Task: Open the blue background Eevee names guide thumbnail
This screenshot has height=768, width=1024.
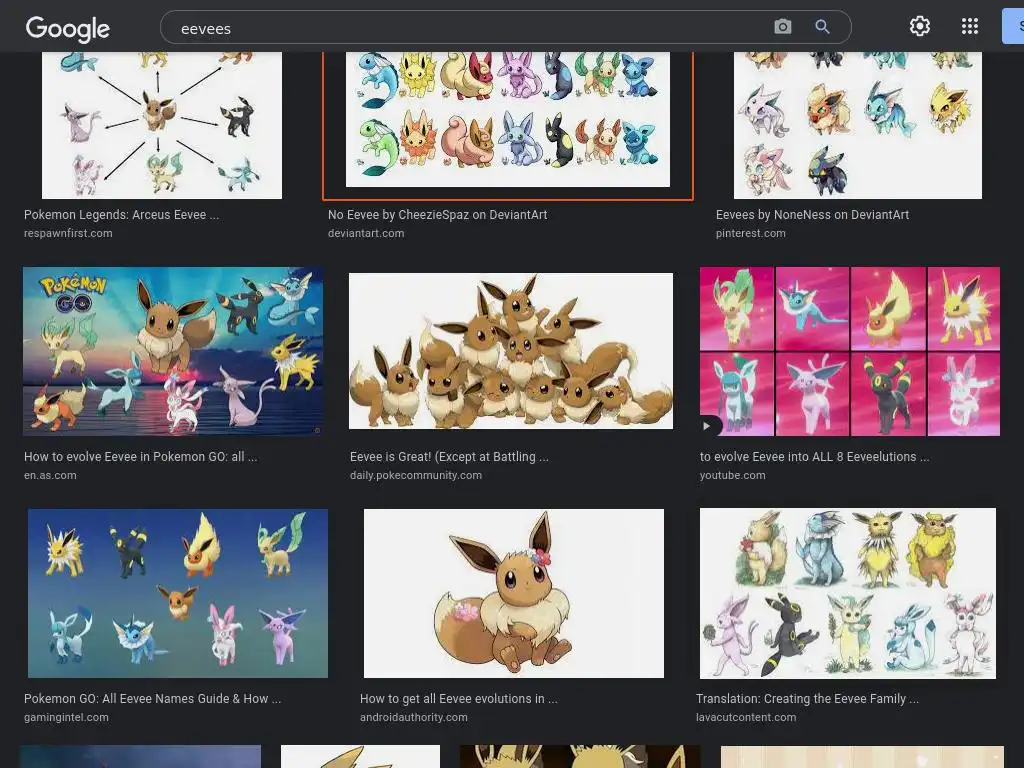Action: [178, 593]
